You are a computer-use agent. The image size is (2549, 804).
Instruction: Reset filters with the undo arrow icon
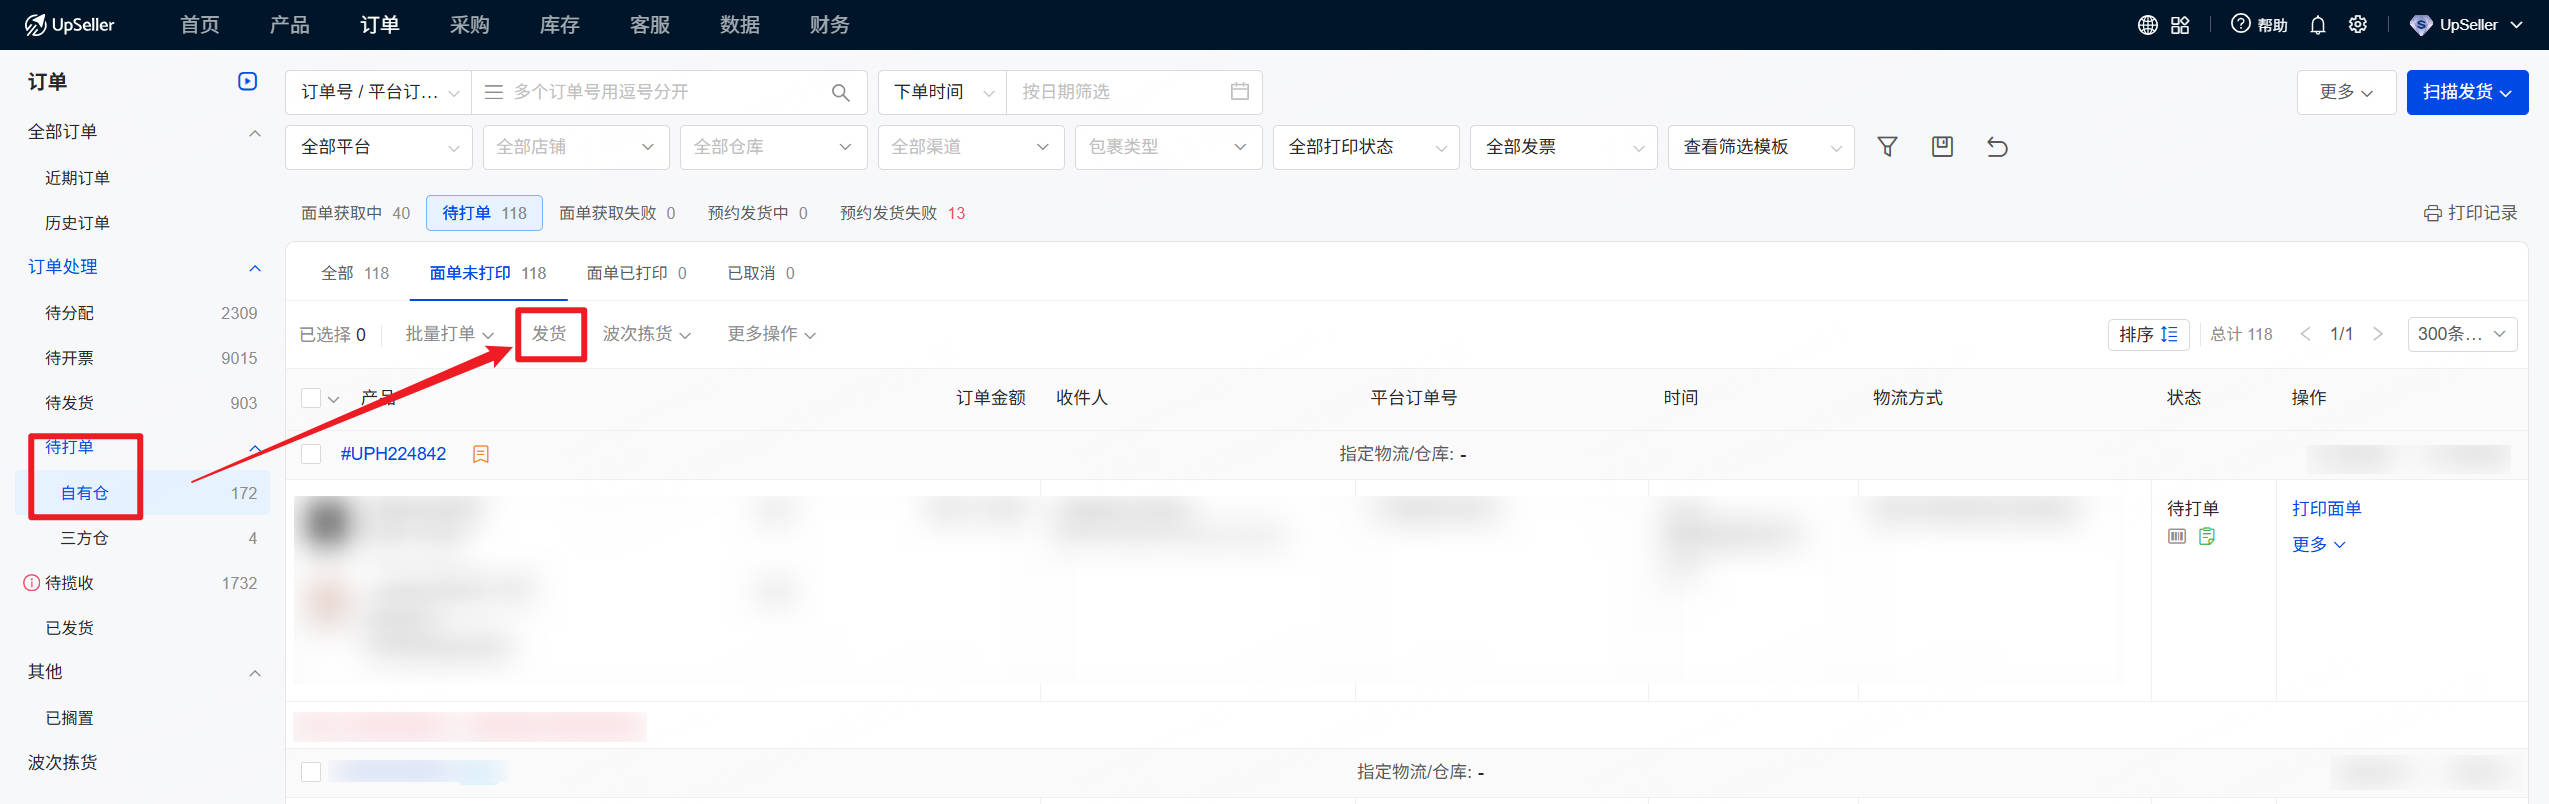click(x=1997, y=147)
